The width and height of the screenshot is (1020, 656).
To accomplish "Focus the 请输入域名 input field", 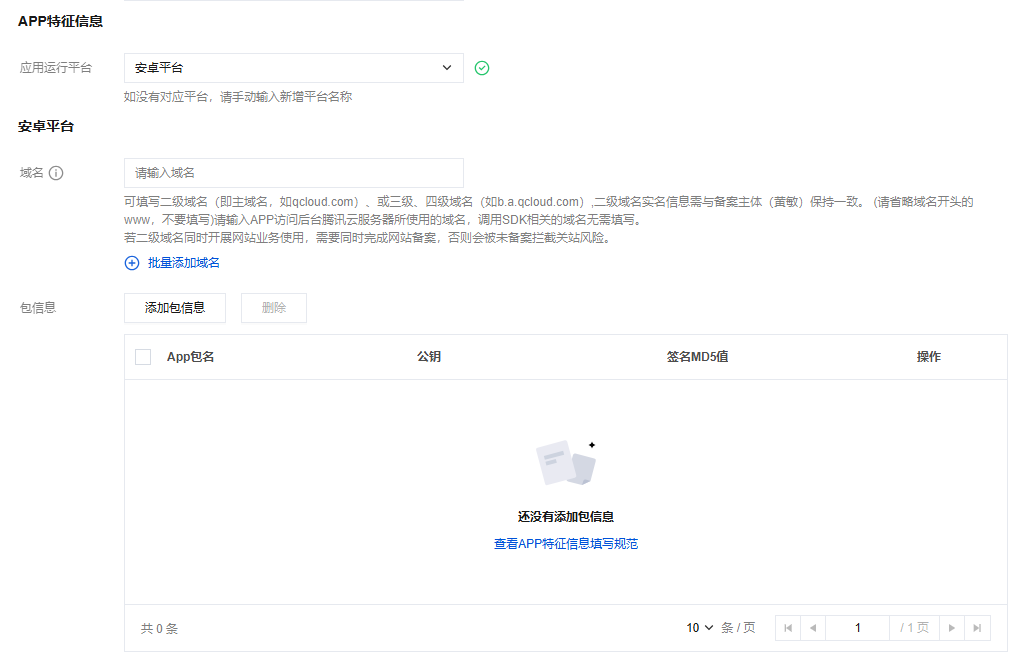I will pos(293,173).
